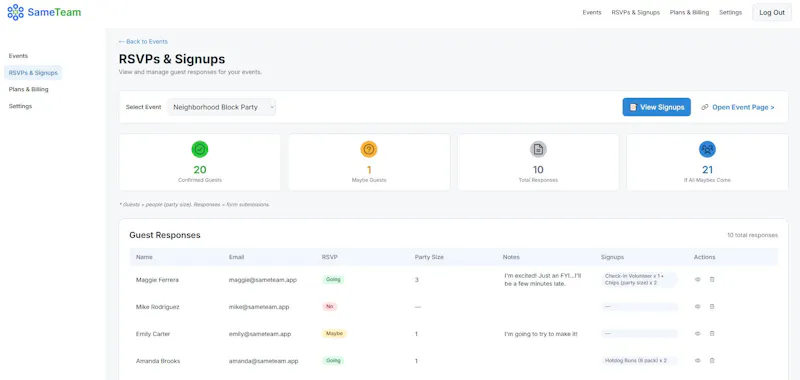800x380 pixels.
Task: View Maggie Ferrera's response details eye icon
Action: pyautogui.click(x=697, y=280)
